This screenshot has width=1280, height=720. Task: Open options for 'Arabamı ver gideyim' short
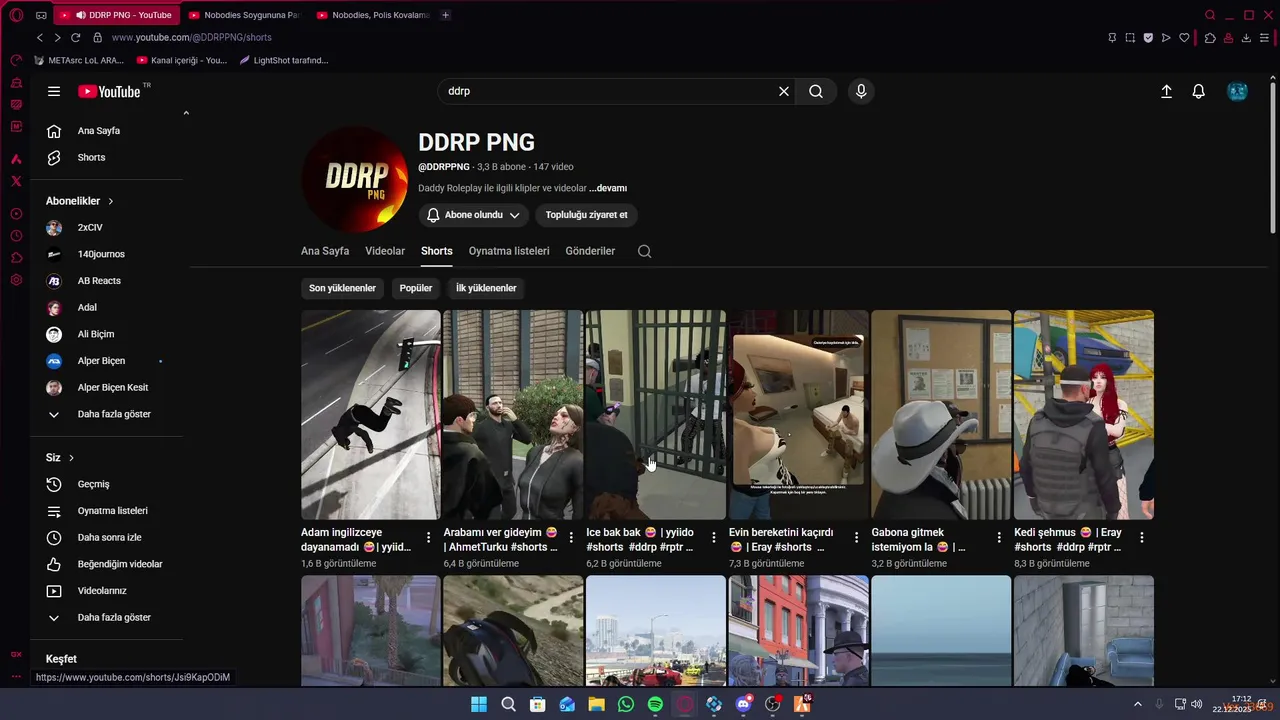tap(571, 538)
